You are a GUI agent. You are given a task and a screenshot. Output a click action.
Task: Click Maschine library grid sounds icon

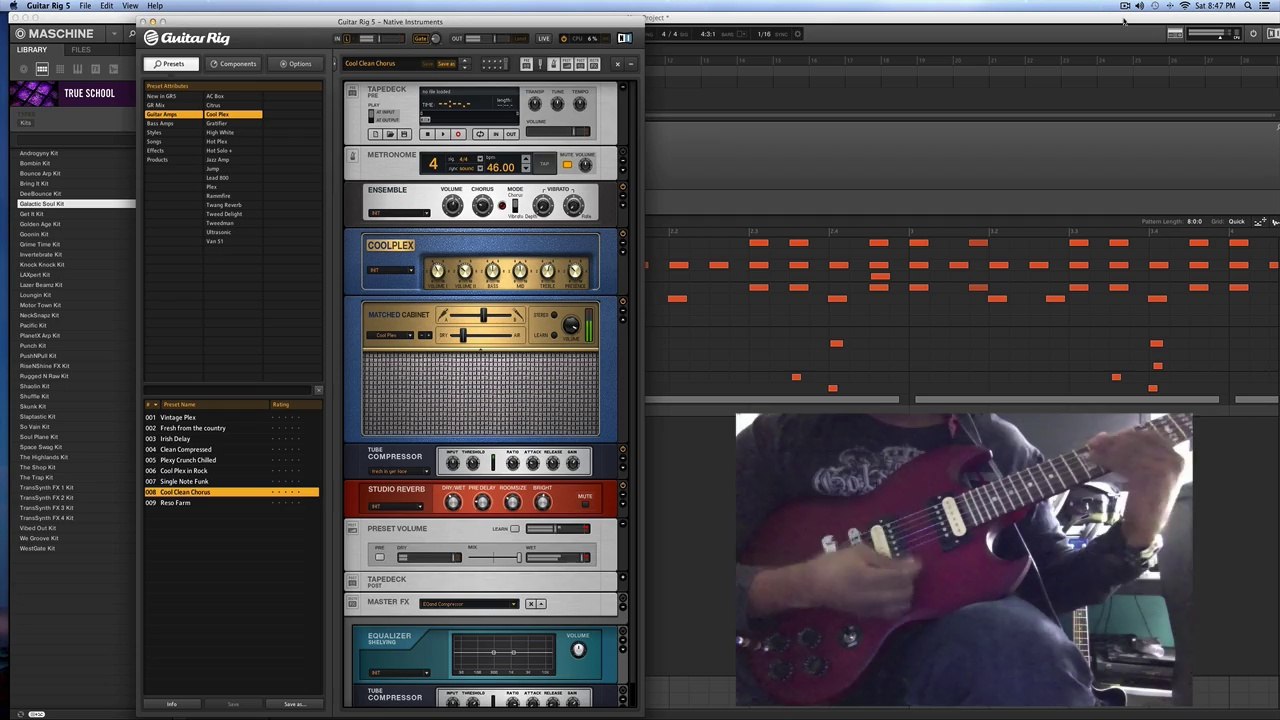click(60, 69)
